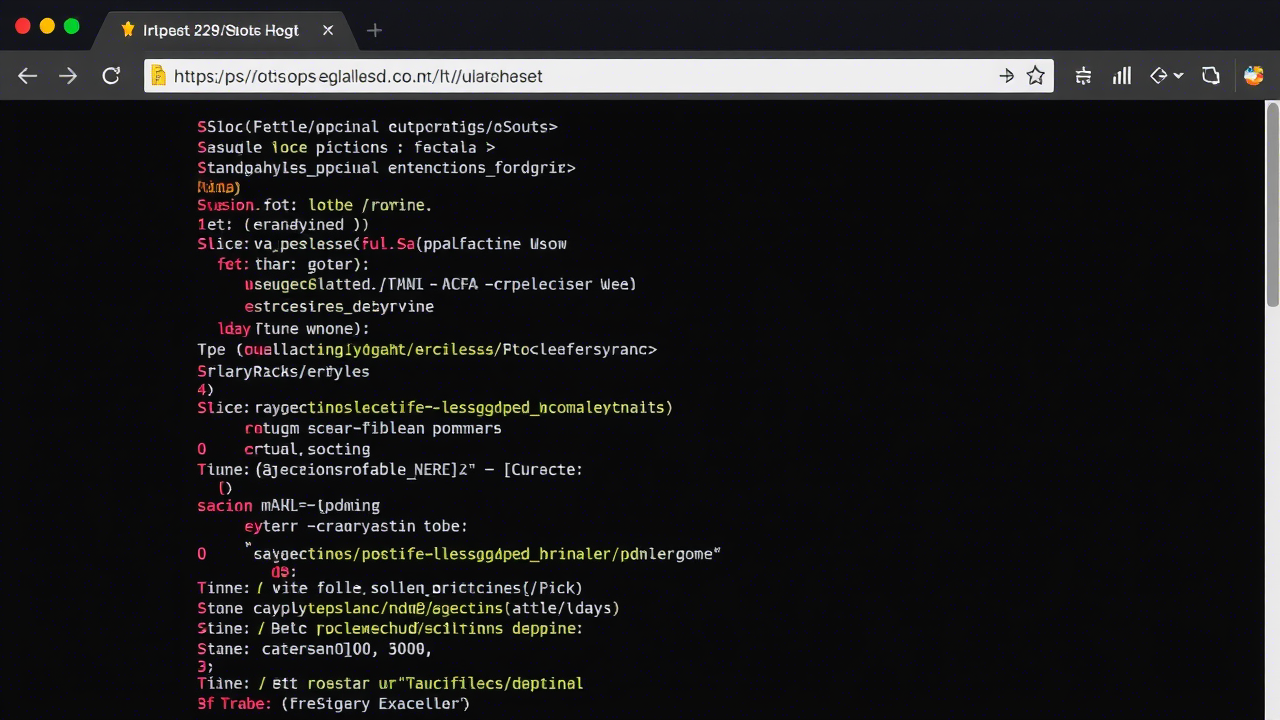This screenshot has height=720, width=1280.
Task: Click the go arrow inside the address bar
Action: [x=1007, y=76]
